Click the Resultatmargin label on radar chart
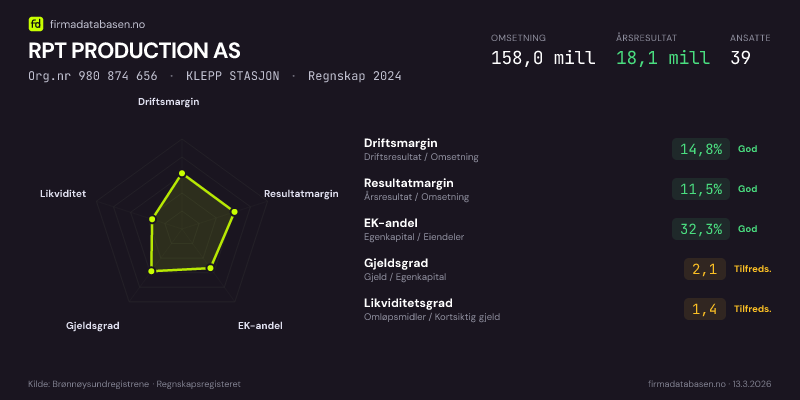This screenshot has width=800, height=400. pyautogui.click(x=301, y=193)
